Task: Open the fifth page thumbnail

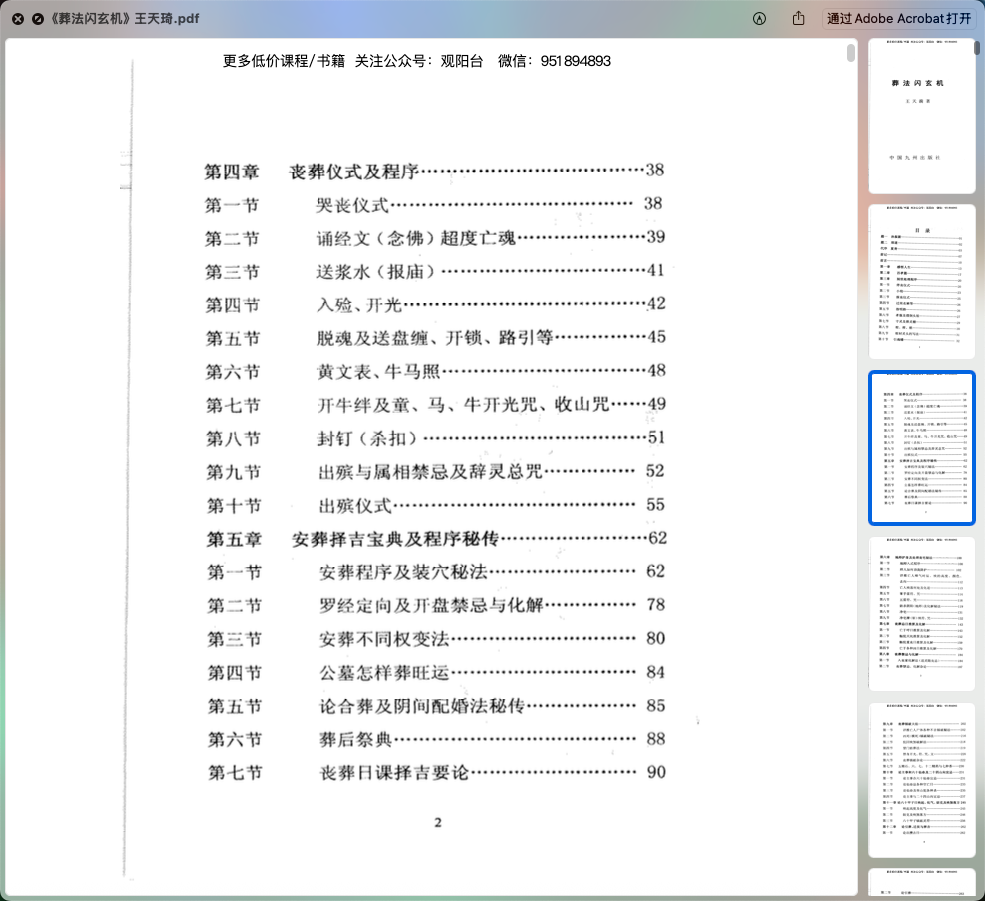Action: pyautogui.click(x=921, y=780)
